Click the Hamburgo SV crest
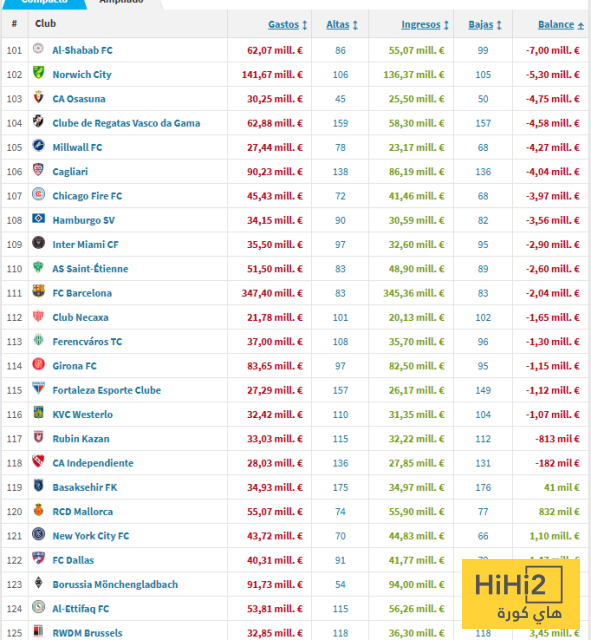Image resolution: width=591 pixels, height=640 pixels. [38, 219]
